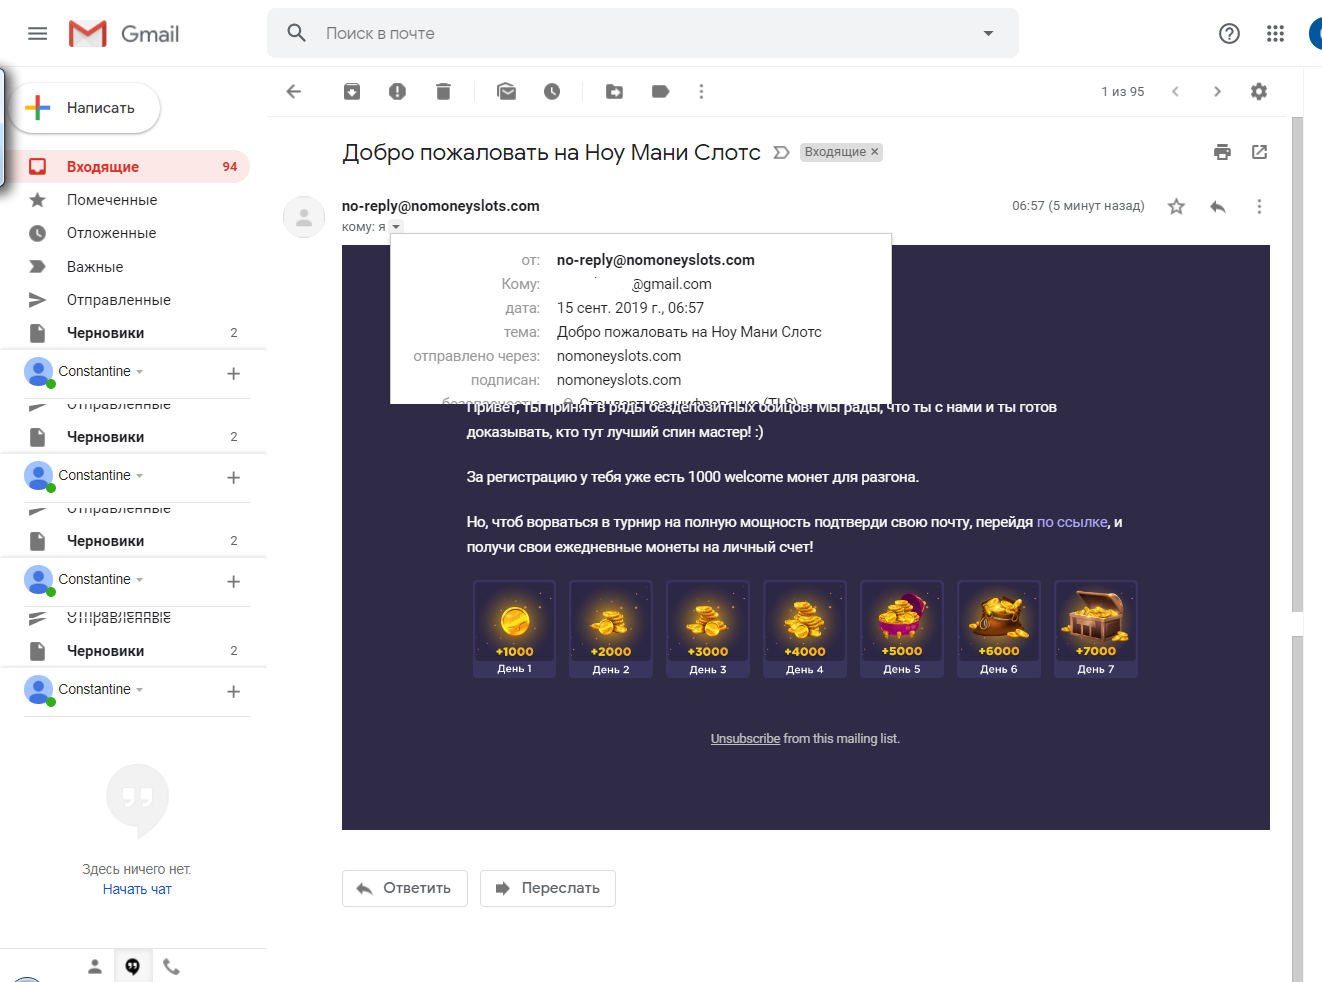Open the Settings gear
This screenshot has width=1322, height=982.
[1259, 91]
